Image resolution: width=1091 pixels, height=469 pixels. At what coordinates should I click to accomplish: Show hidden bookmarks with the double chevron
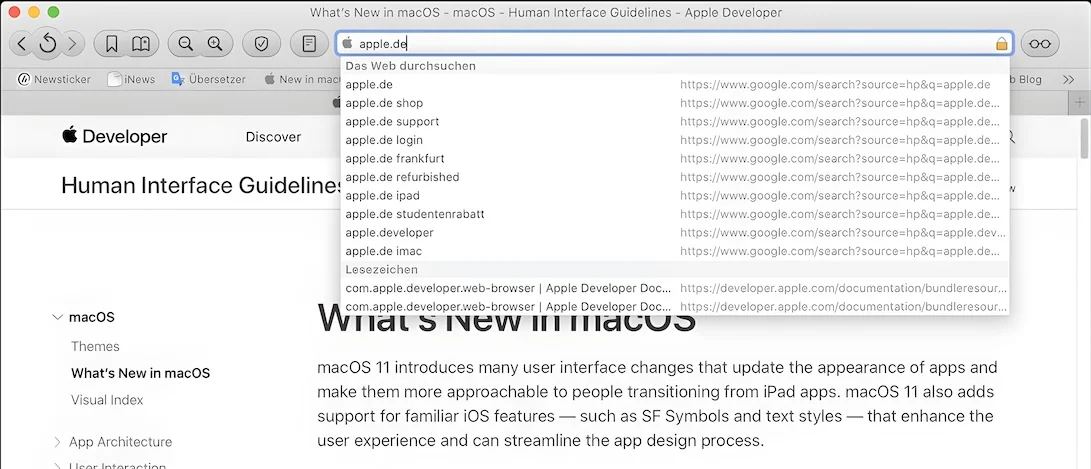tap(1068, 79)
